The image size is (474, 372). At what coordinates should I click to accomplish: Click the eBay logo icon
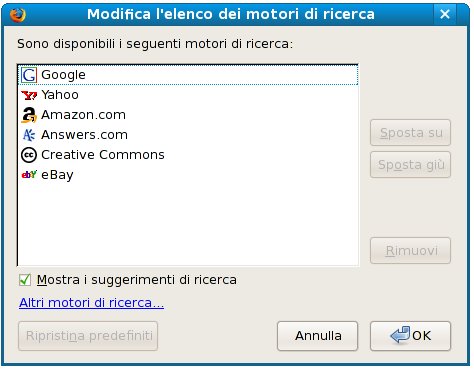click(x=29, y=174)
